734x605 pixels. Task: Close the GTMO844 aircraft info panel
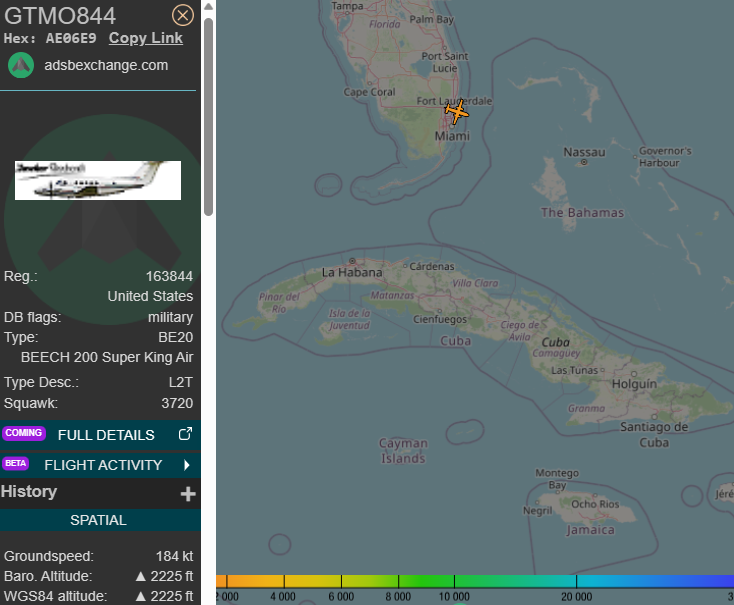[183, 15]
